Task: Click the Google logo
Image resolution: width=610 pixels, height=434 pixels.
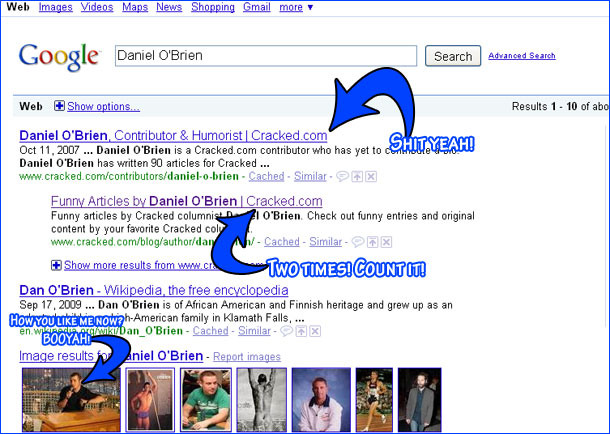Action: pyautogui.click(x=59, y=57)
